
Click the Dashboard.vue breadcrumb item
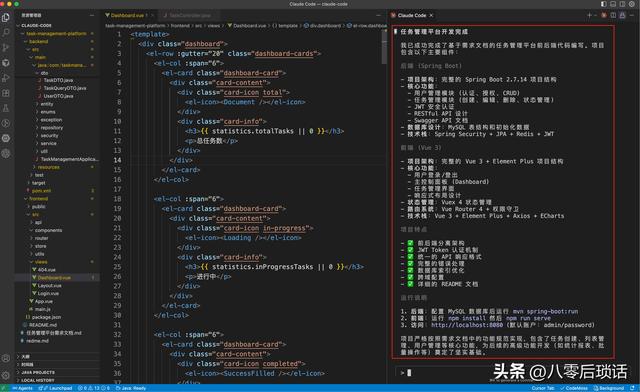247,26
